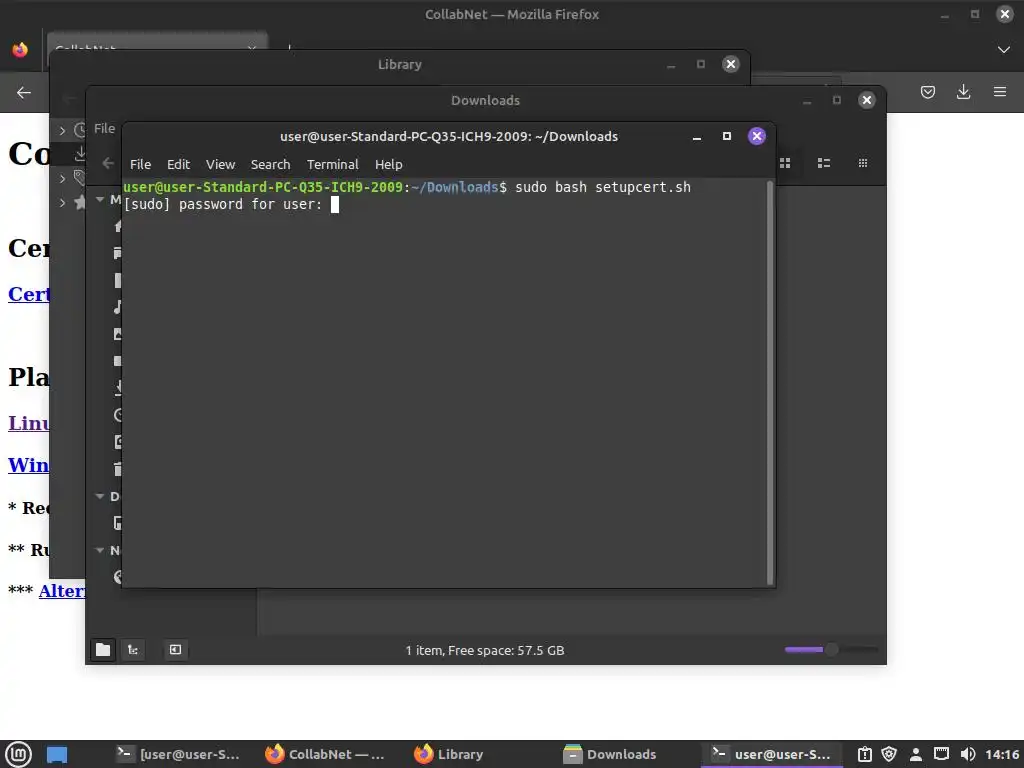Image resolution: width=1024 pixels, height=768 pixels.
Task: Collapse Network section in Downloads sidebar
Action: click(100, 550)
